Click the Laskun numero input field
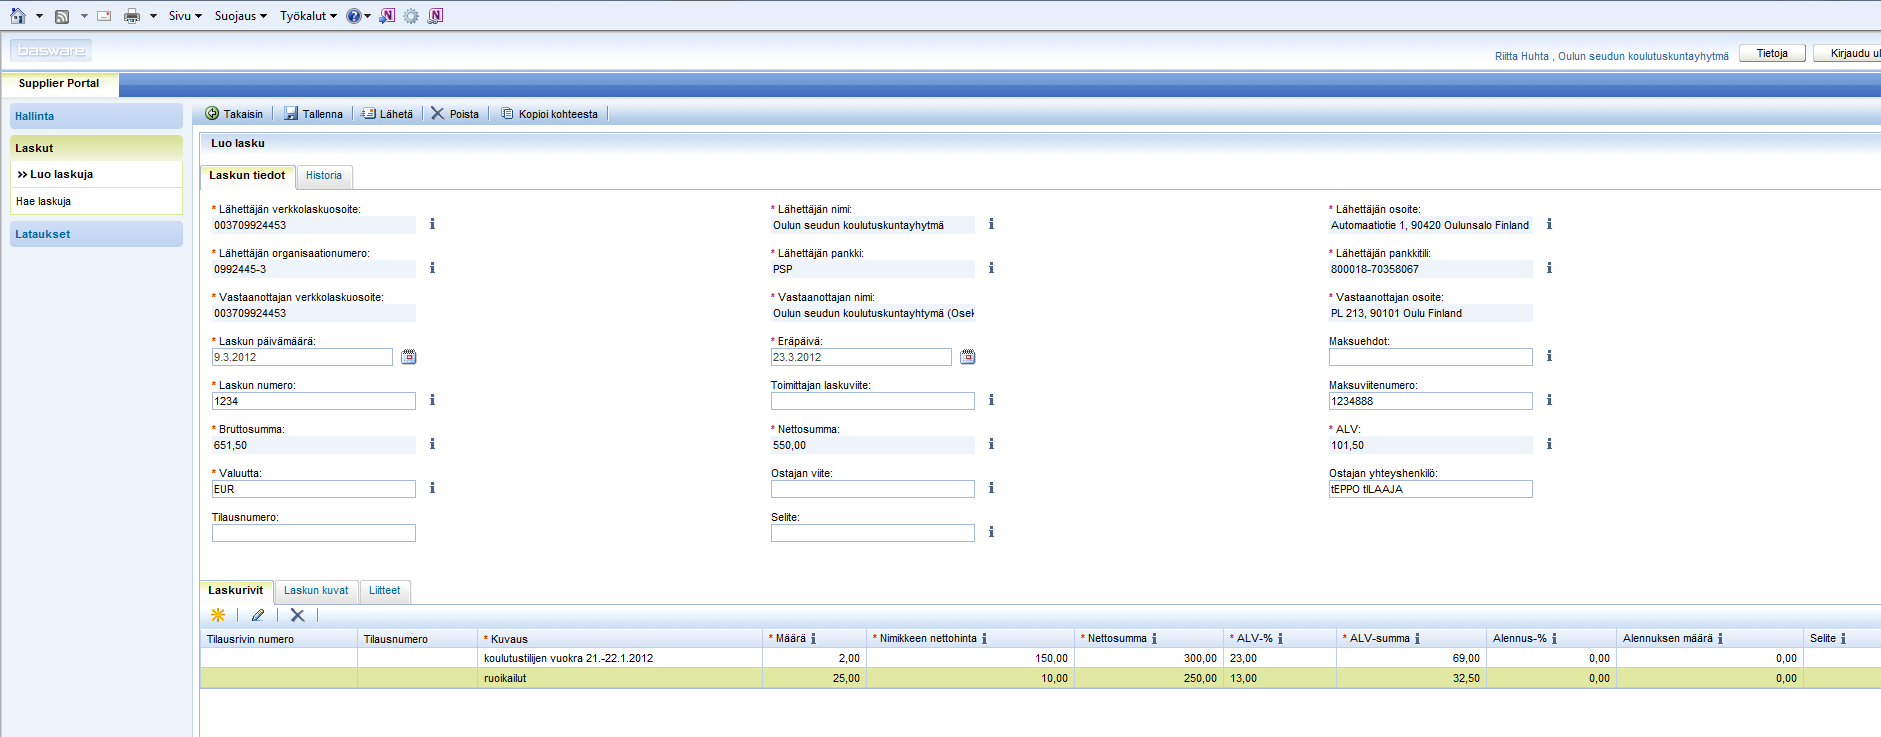 click(x=314, y=401)
